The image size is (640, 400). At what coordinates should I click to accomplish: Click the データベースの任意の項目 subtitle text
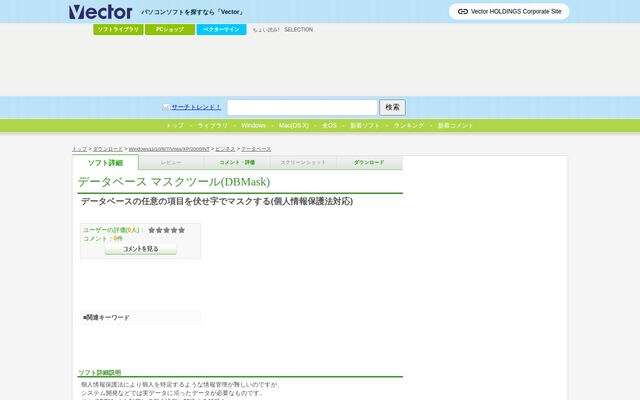(x=217, y=201)
